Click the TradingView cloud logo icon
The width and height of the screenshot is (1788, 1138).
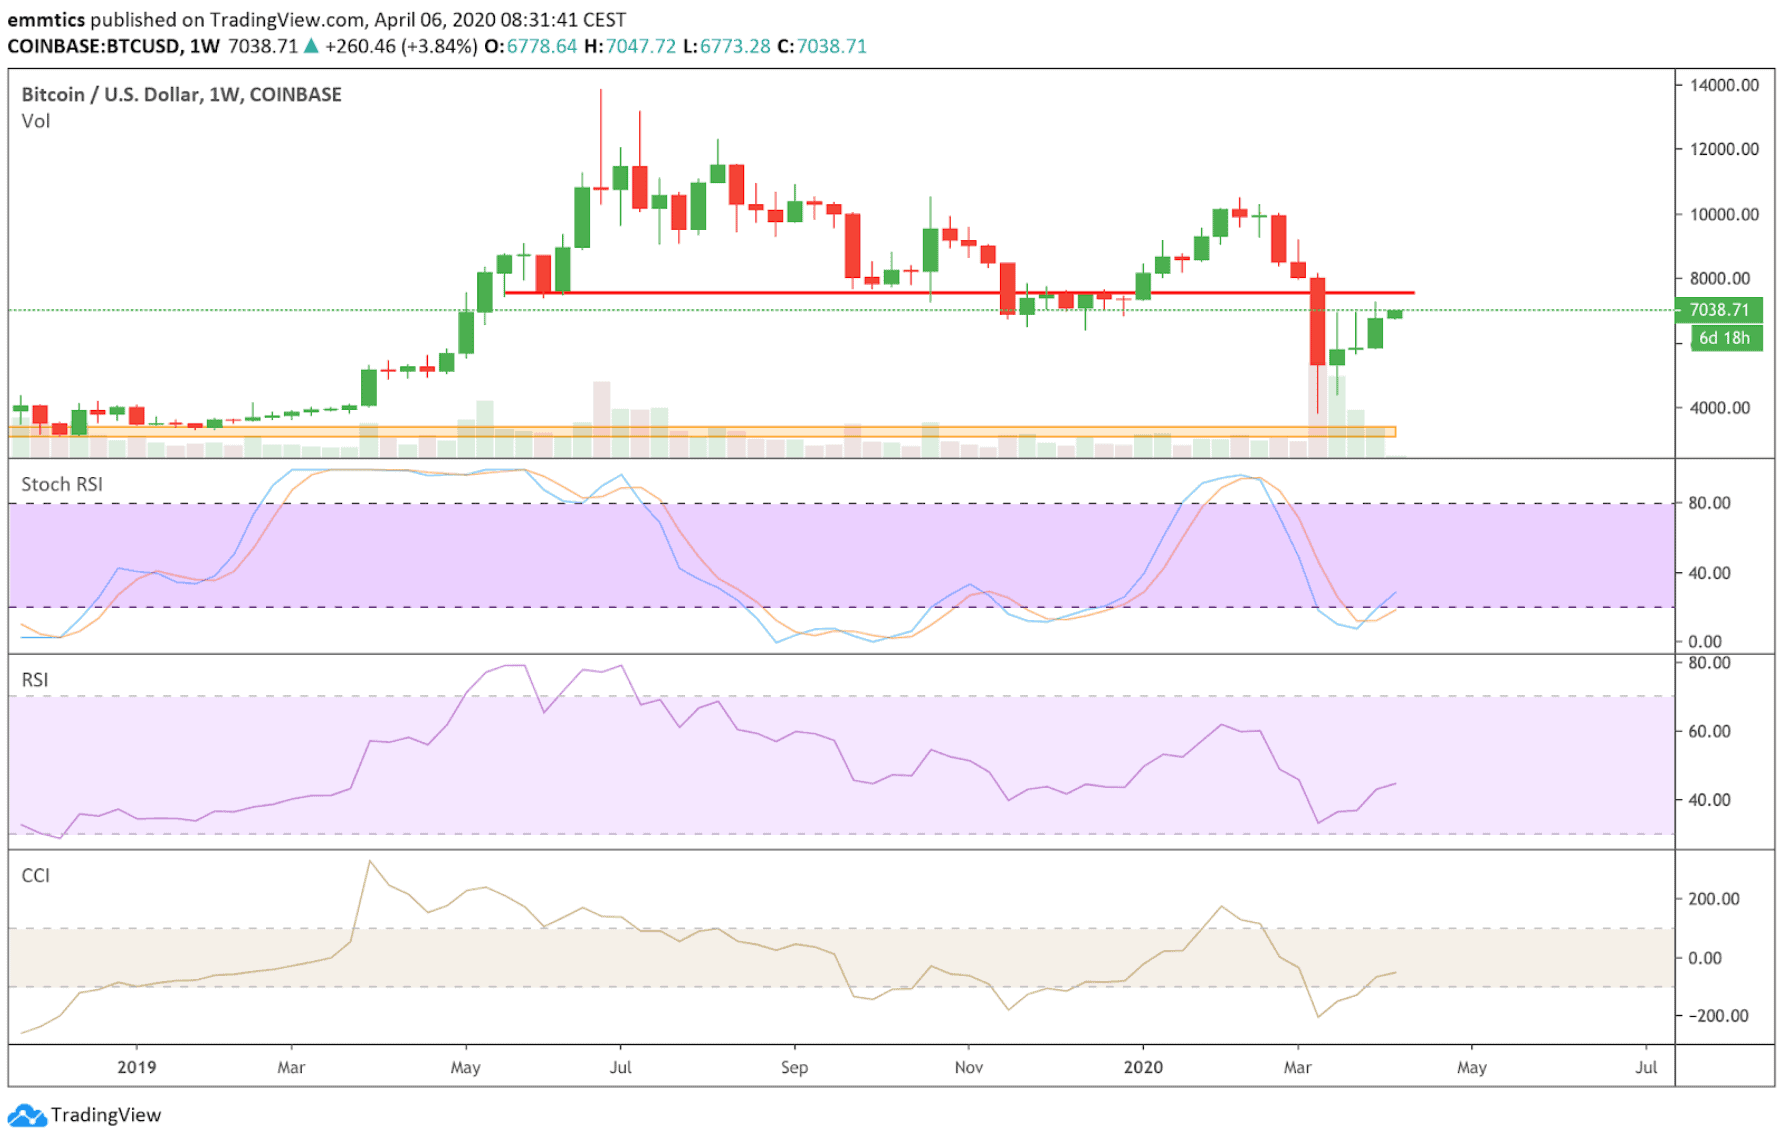[x=27, y=1115]
